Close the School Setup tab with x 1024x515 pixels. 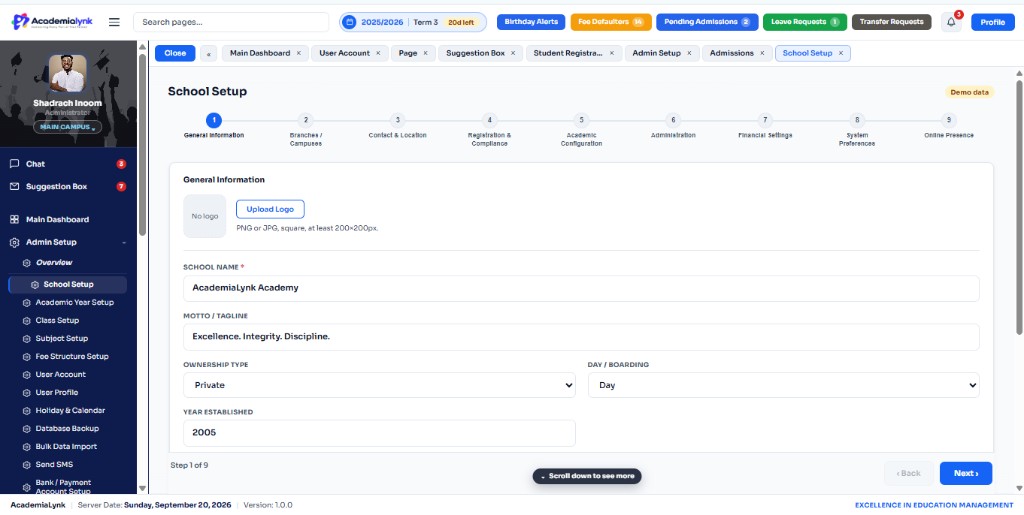coord(840,54)
